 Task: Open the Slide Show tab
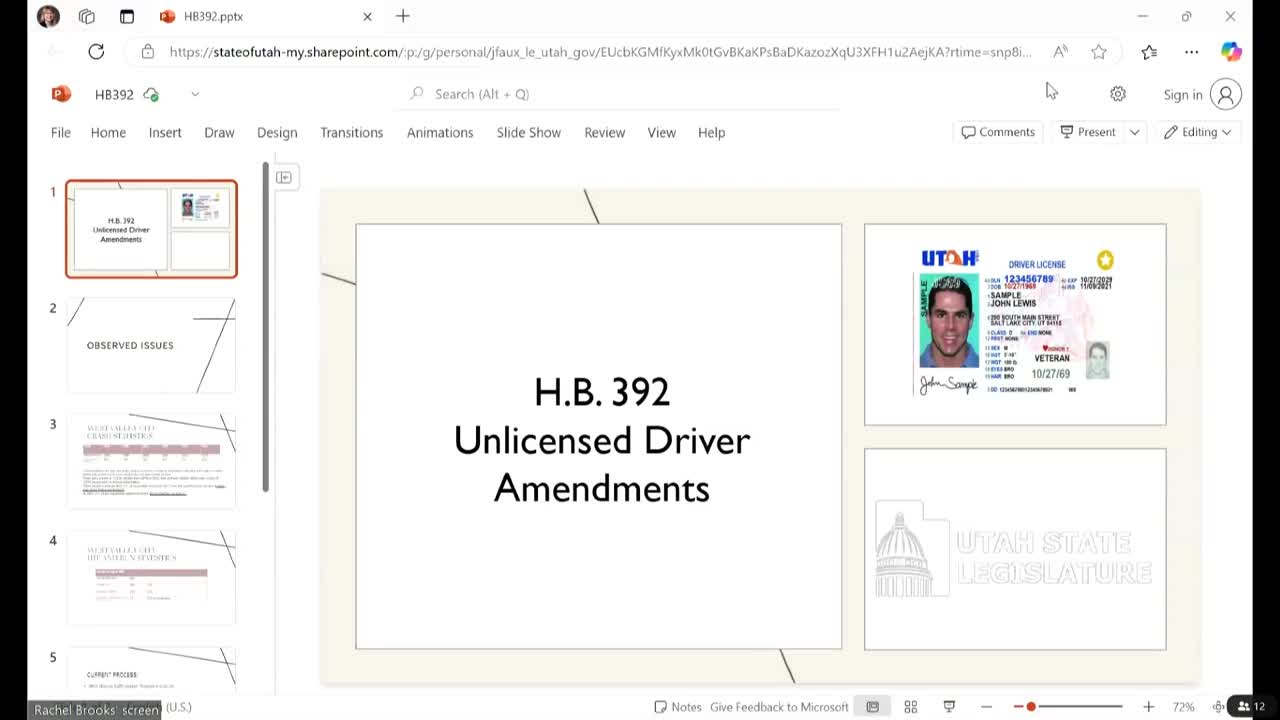(529, 132)
